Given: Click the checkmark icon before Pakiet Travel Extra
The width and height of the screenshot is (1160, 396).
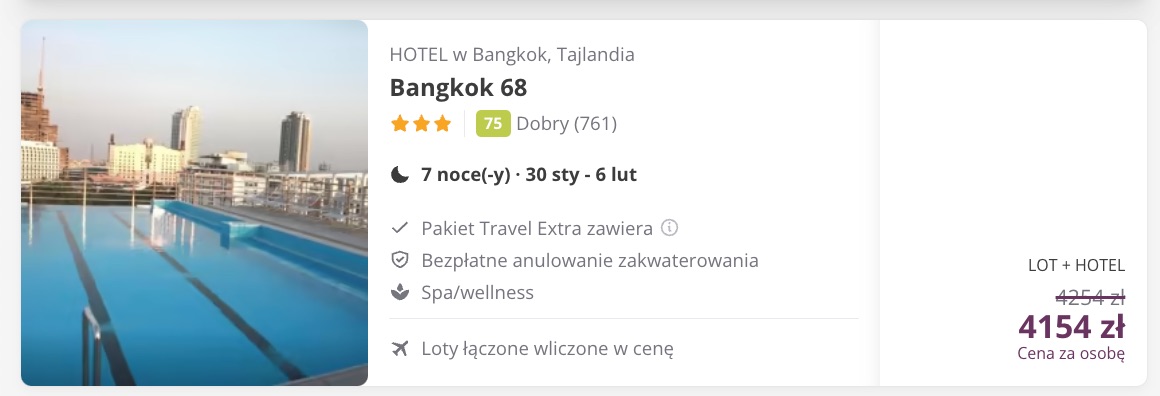Looking at the screenshot, I should point(399,228).
